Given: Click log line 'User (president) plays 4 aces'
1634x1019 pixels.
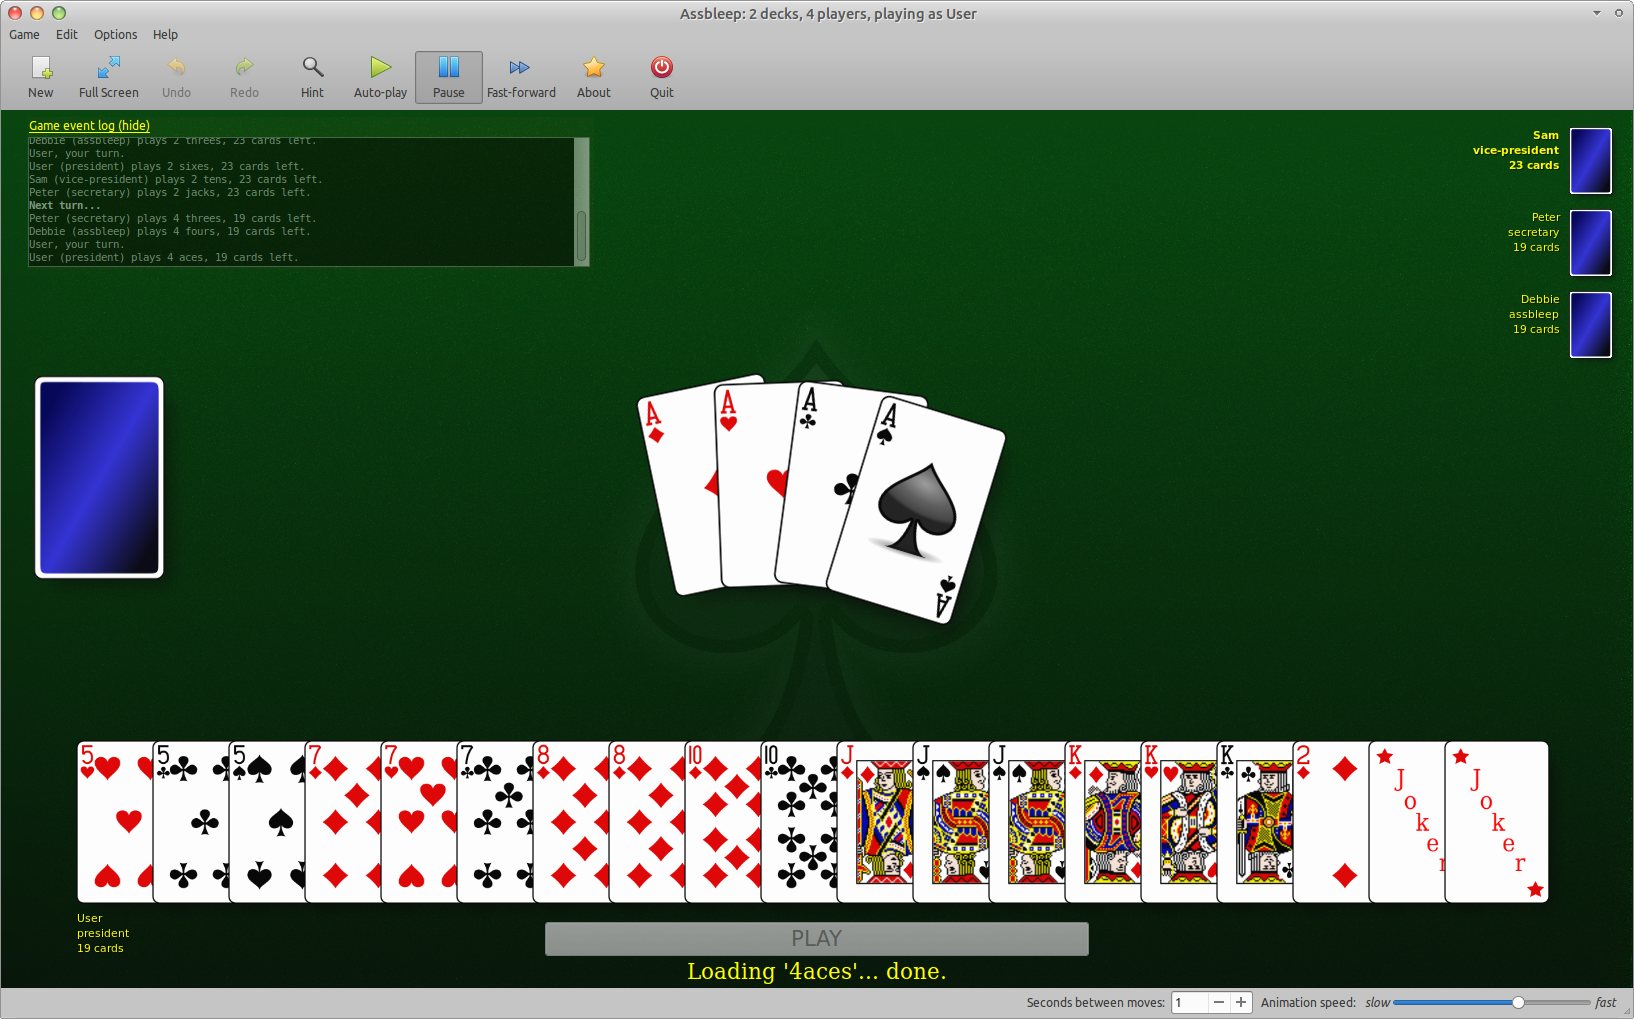Looking at the screenshot, I should (x=163, y=258).
